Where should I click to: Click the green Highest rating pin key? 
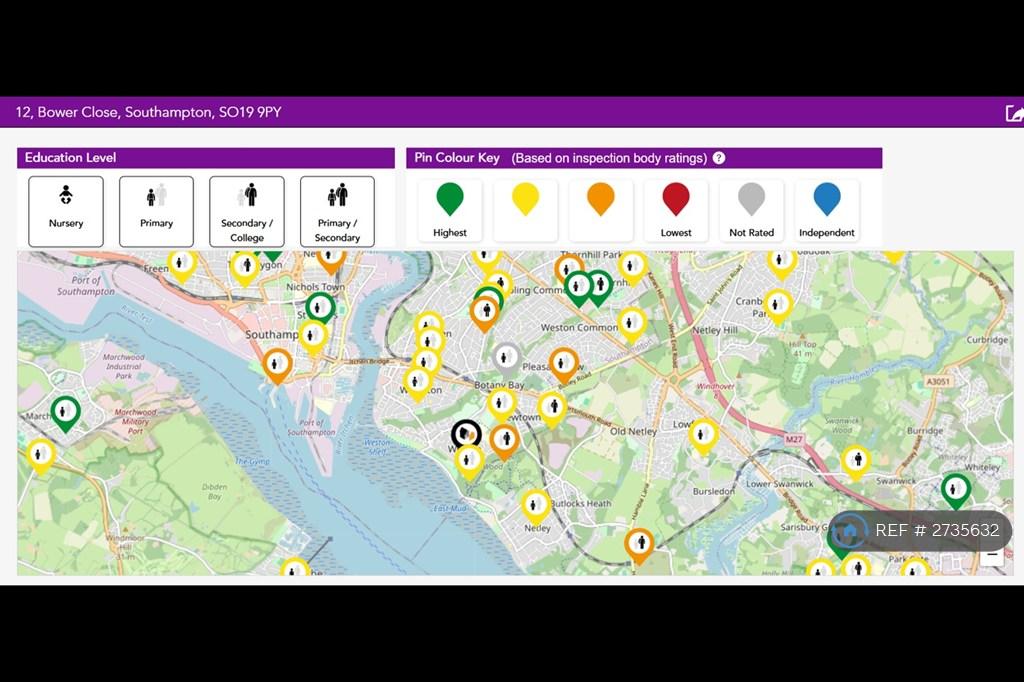click(x=449, y=210)
